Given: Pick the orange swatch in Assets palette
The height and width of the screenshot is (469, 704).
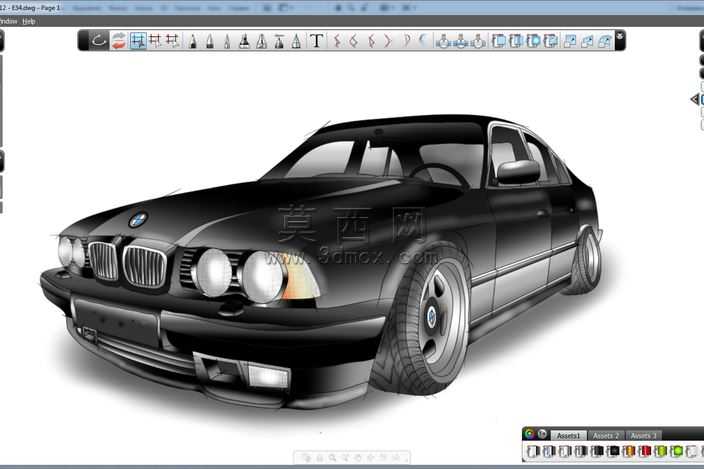Looking at the screenshot, I should 629,451.
